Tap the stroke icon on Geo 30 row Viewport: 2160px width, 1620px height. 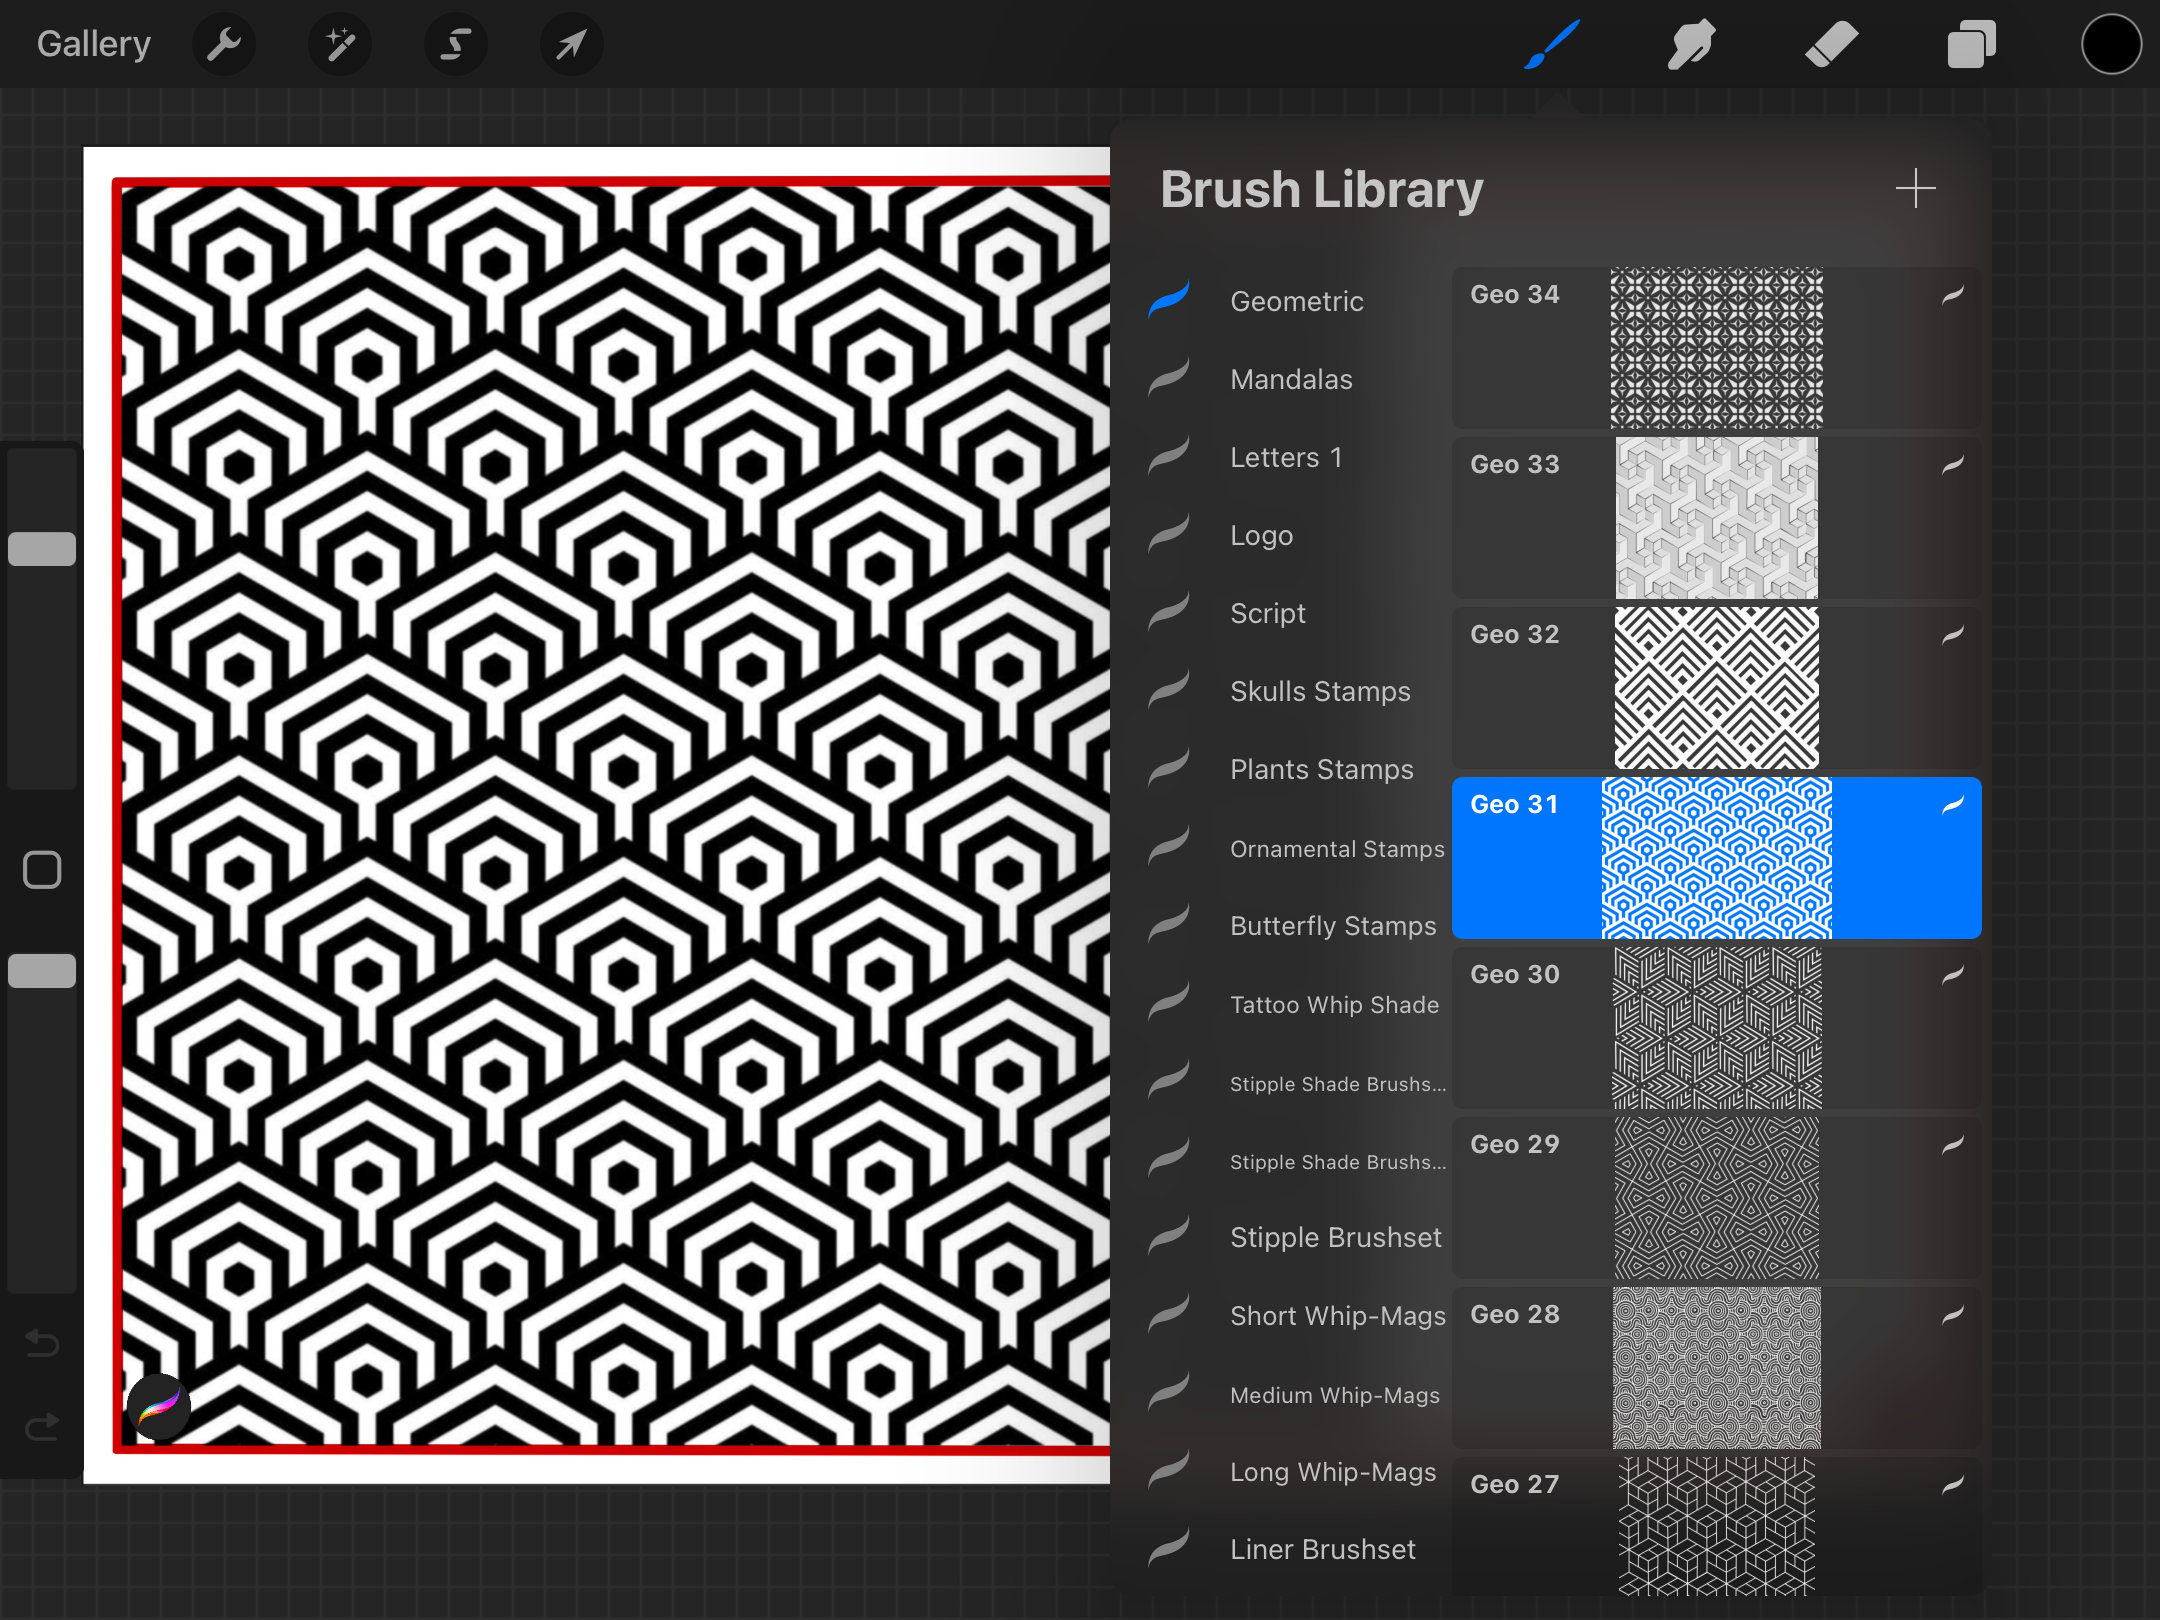[x=1953, y=974]
